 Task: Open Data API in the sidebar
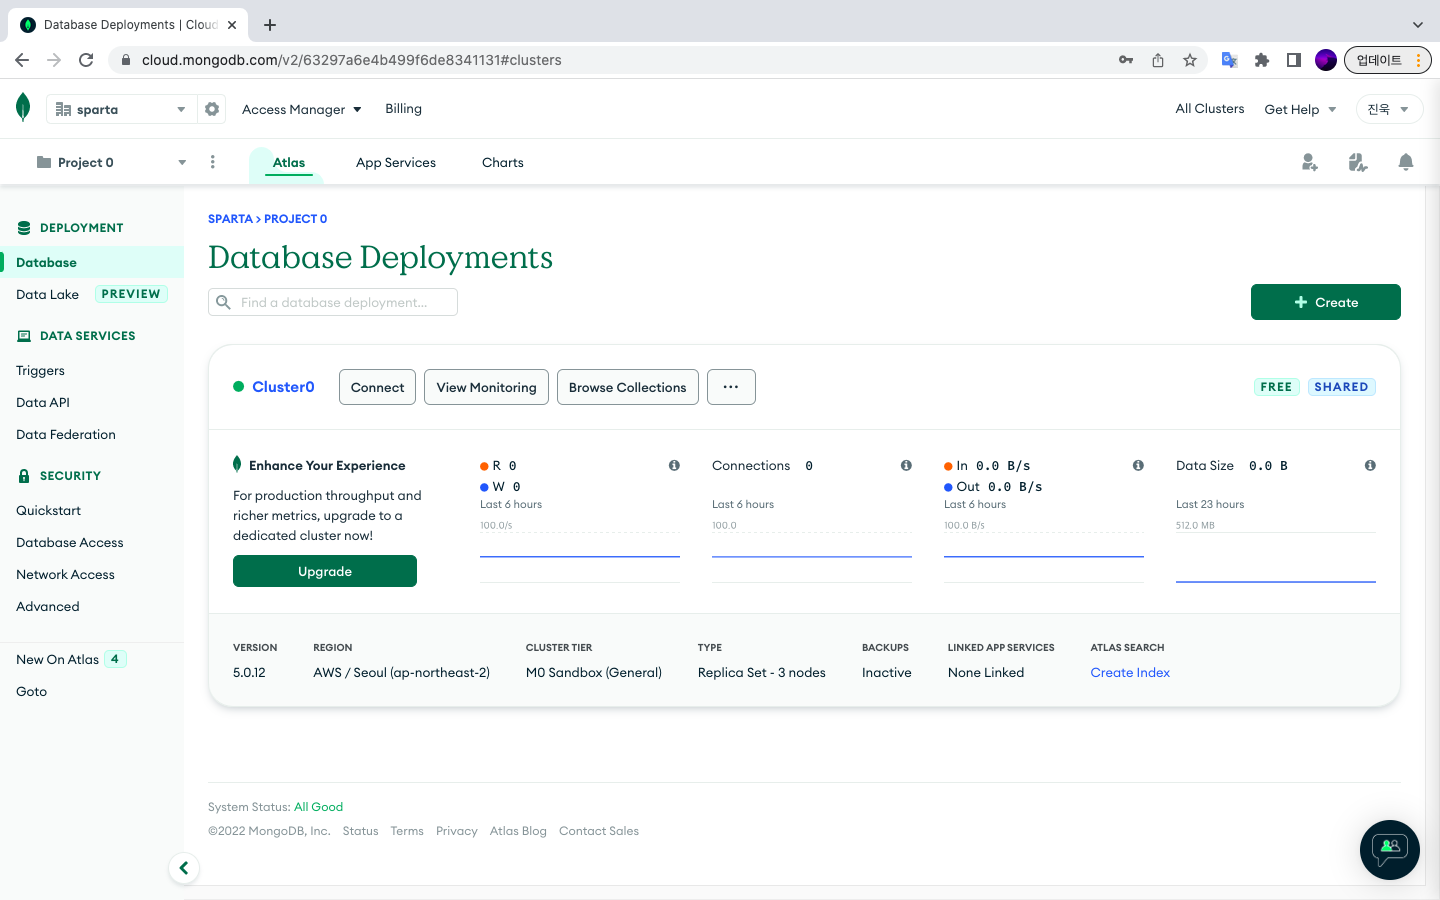(x=43, y=402)
